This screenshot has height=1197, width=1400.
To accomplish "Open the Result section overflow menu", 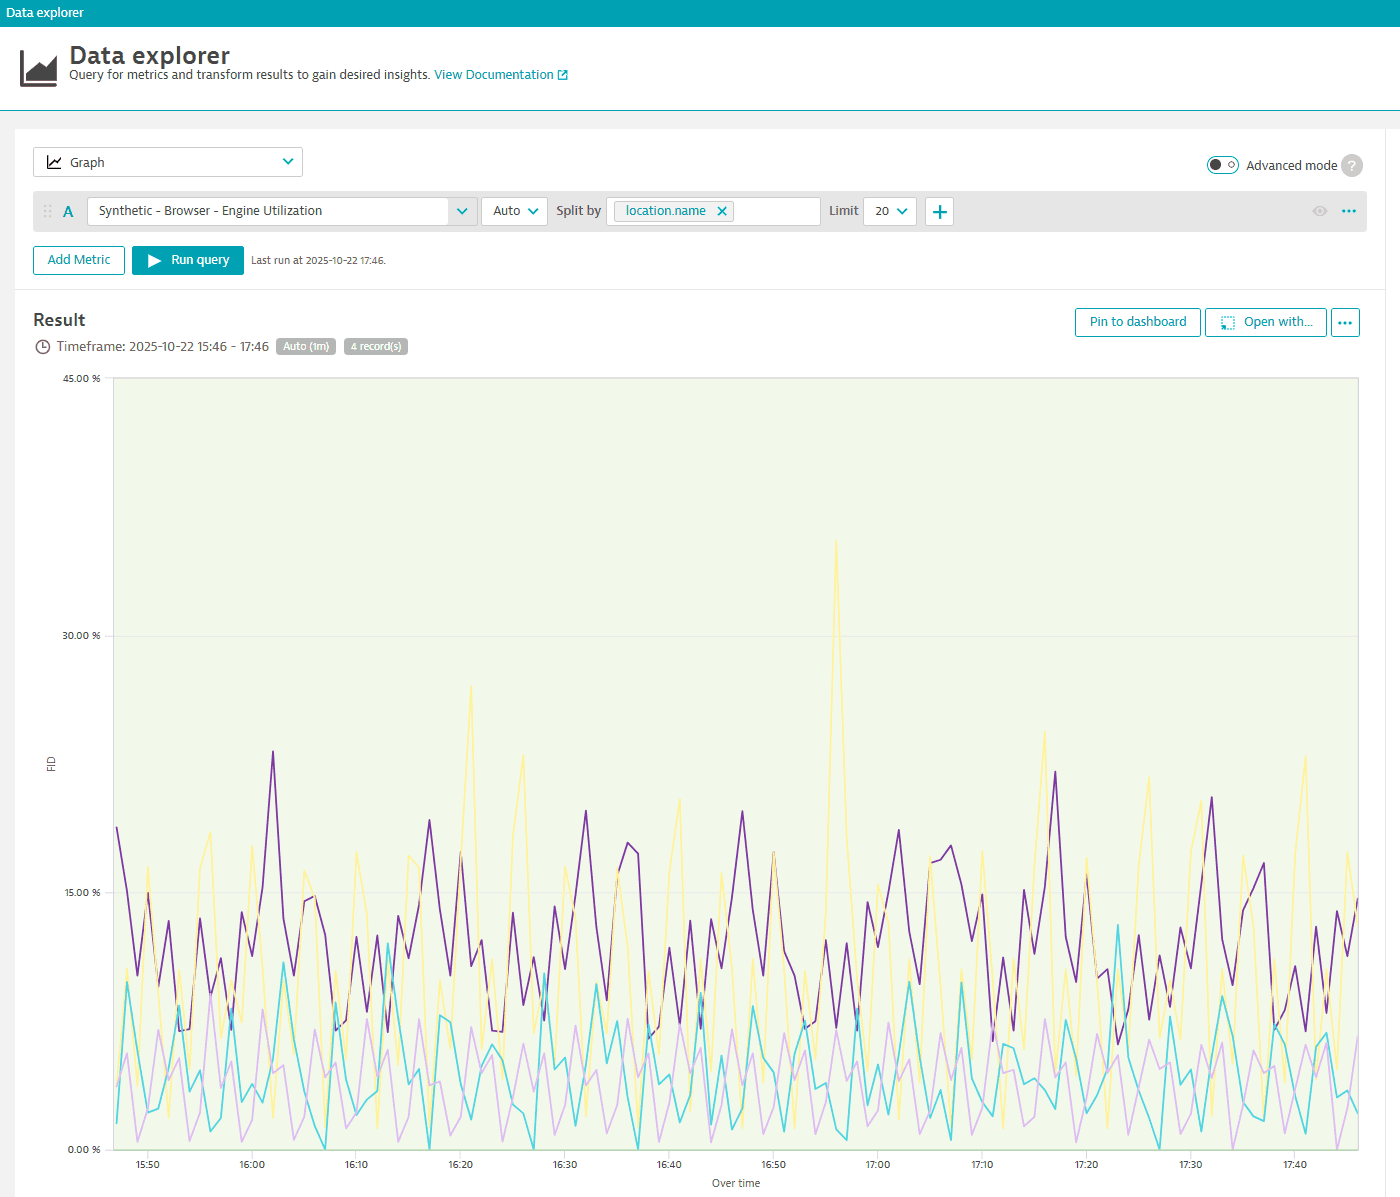I will tap(1344, 322).
